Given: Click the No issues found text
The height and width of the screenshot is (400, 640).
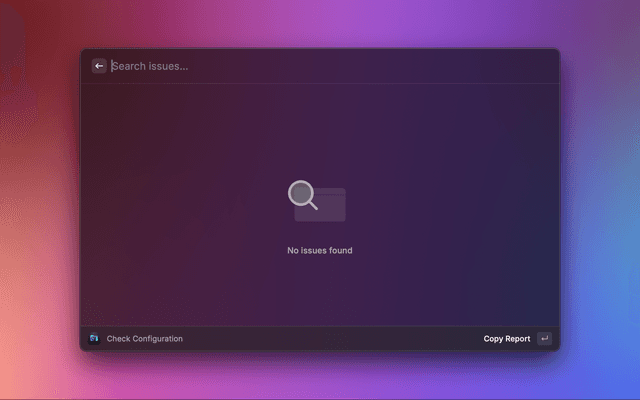Looking at the screenshot, I should point(320,251).
